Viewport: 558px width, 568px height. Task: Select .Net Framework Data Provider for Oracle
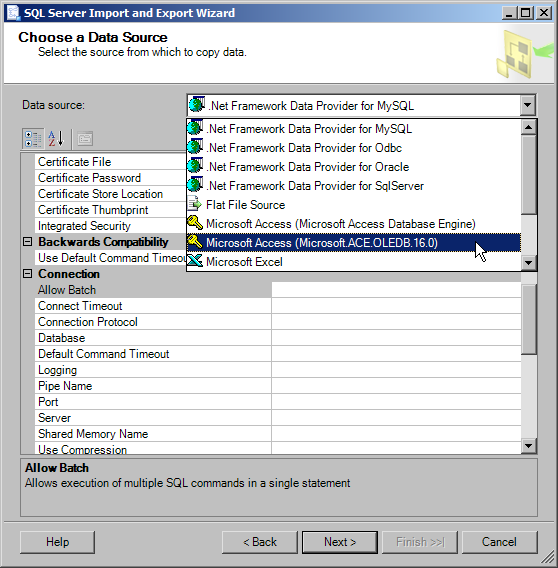(354, 167)
